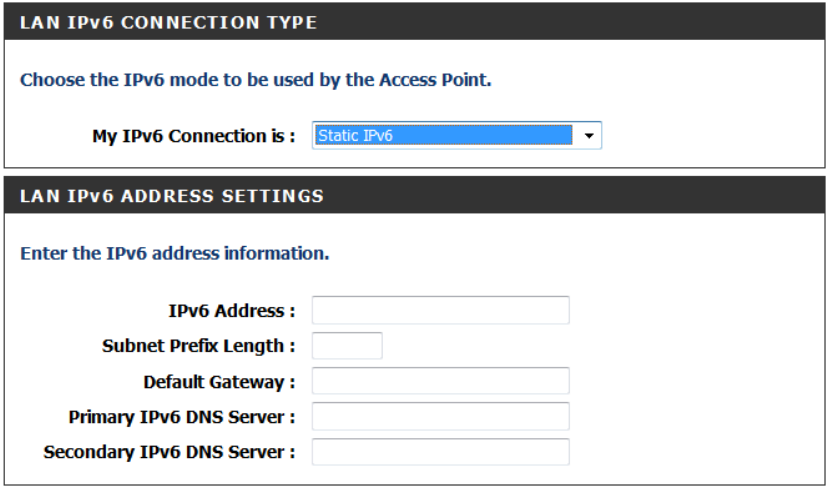Image resolution: width=832 pixels, height=492 pixels.
Task: Click the IPv6 Address label
Action: click(x=231, y=311)
